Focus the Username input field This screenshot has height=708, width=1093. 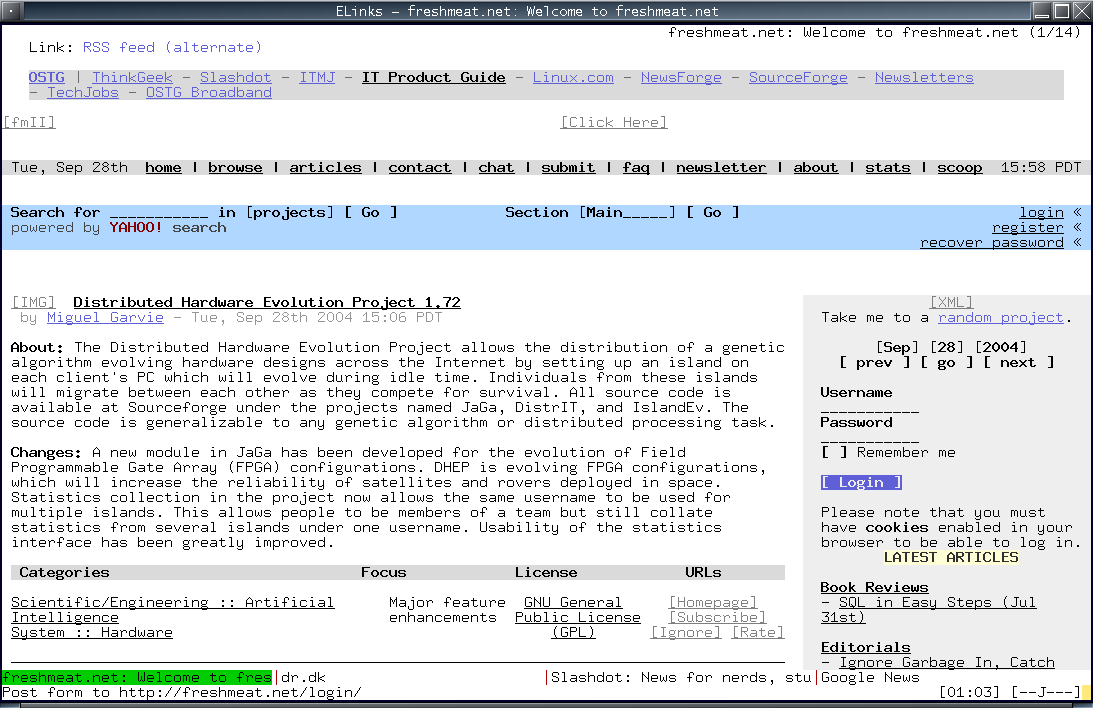(x=870, y=408)
